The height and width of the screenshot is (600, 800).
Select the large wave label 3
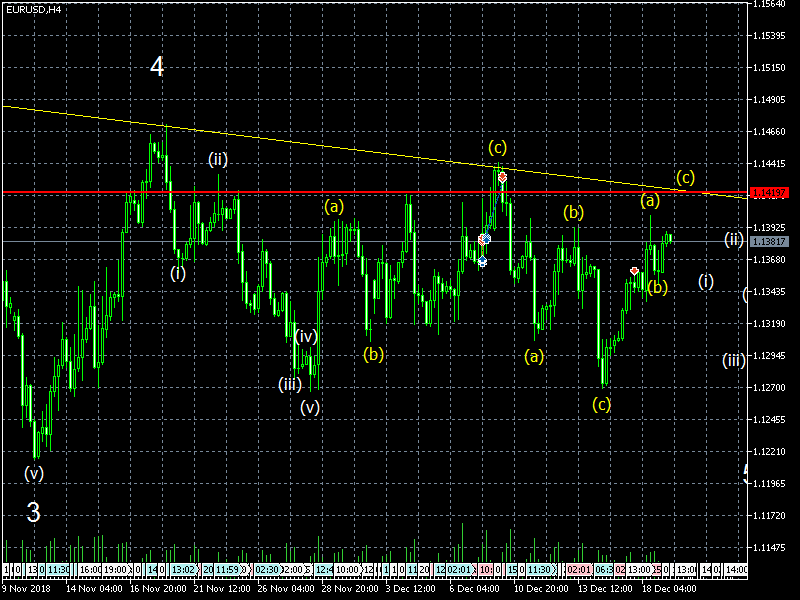click(33, 512)
